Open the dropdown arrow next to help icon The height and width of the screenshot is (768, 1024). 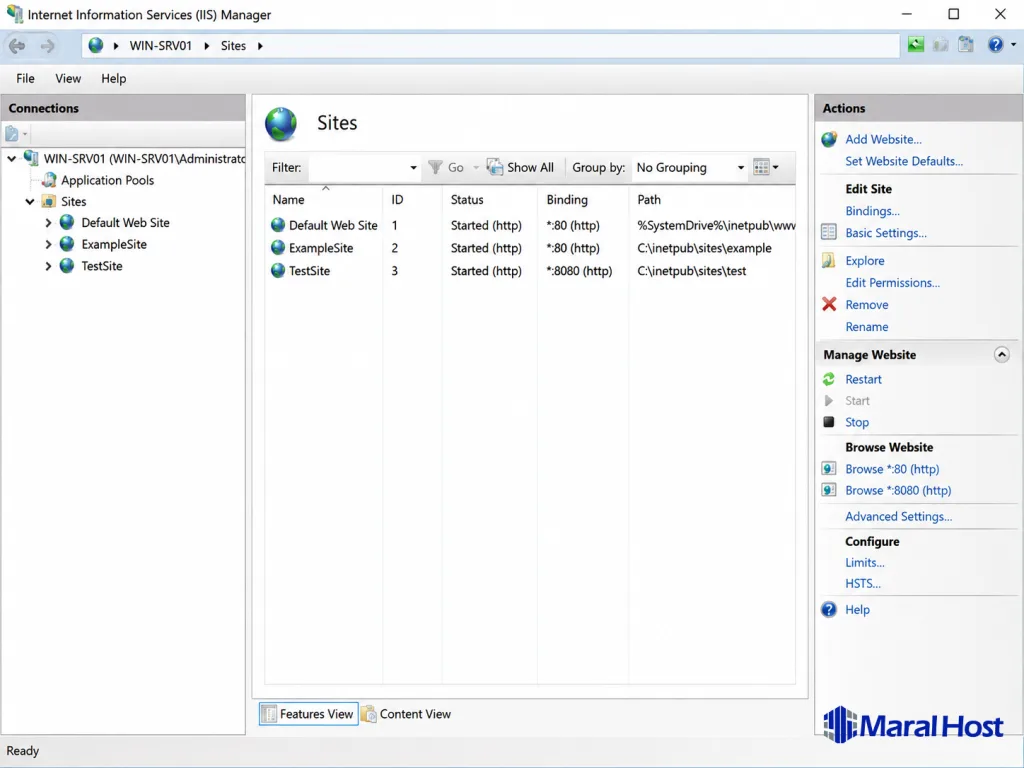coord(1013,45)
